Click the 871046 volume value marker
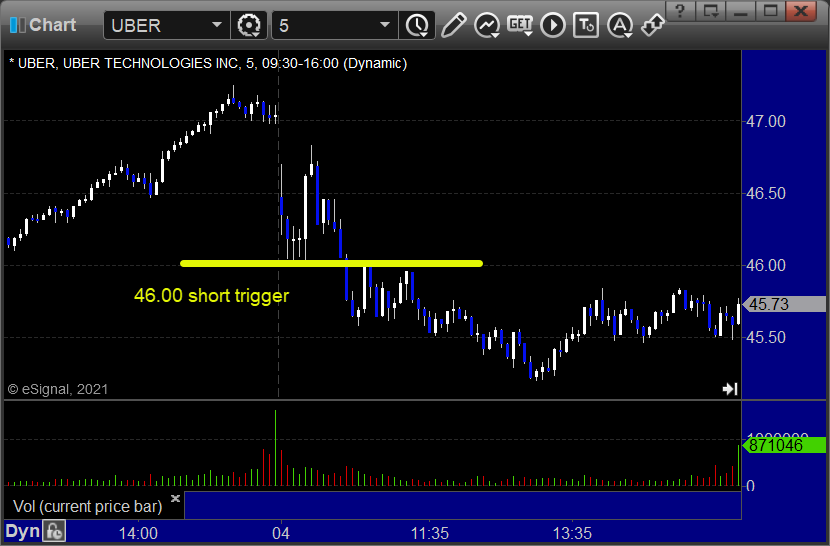This screenshot has width=830, height=546. pos(784,445)
